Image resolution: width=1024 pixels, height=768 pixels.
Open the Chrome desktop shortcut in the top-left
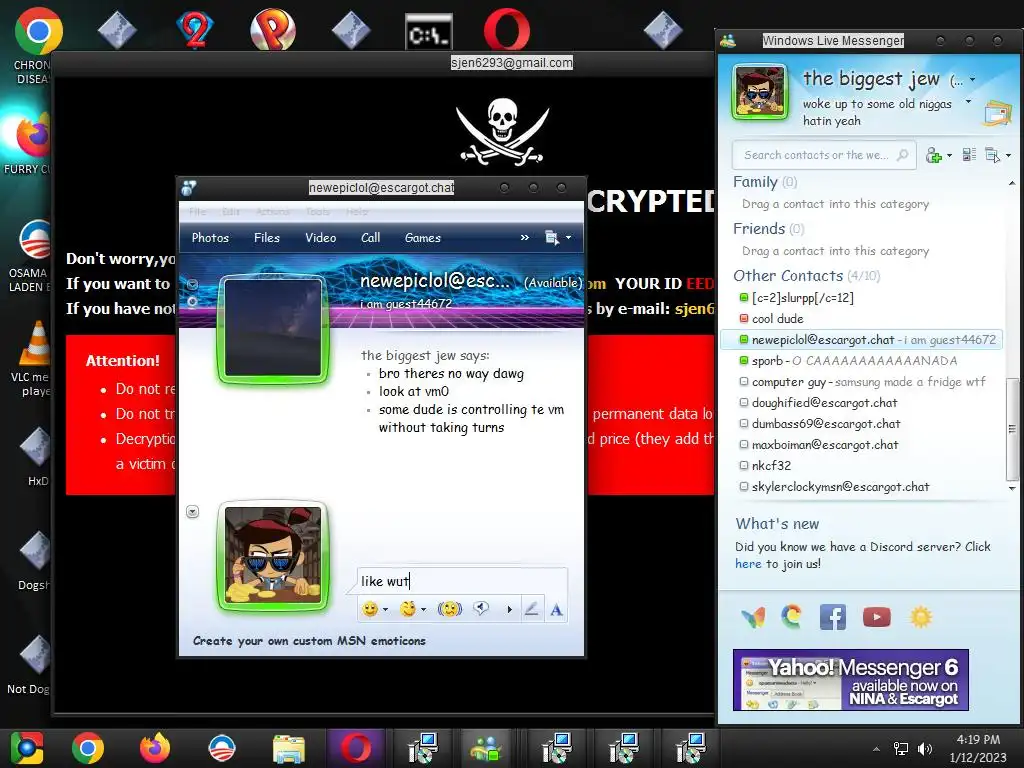(x=38, y=31)
